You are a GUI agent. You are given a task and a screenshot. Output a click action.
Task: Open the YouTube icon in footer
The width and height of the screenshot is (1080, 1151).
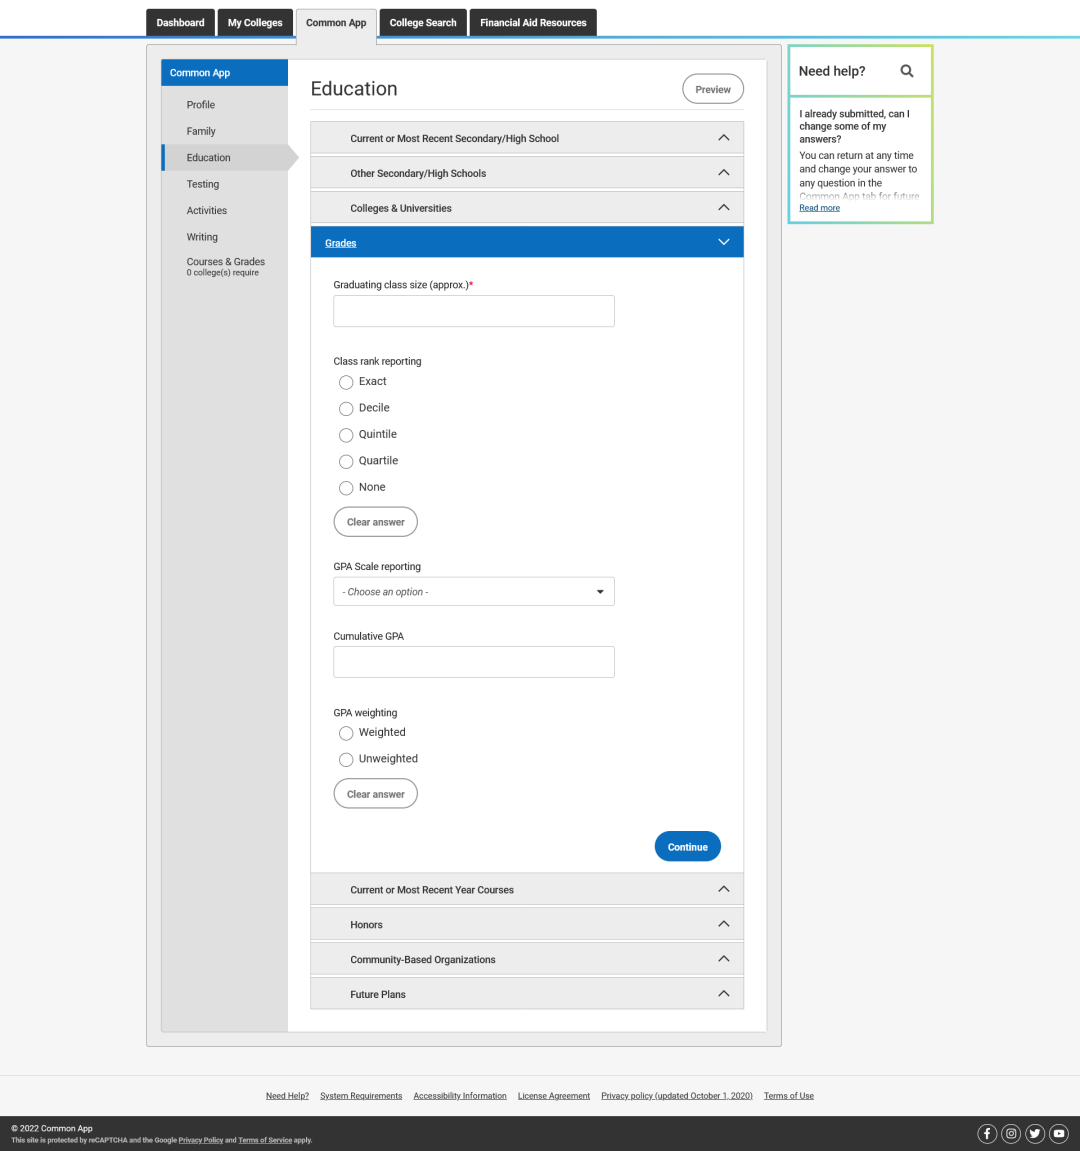click(x=1059, y=1133)
